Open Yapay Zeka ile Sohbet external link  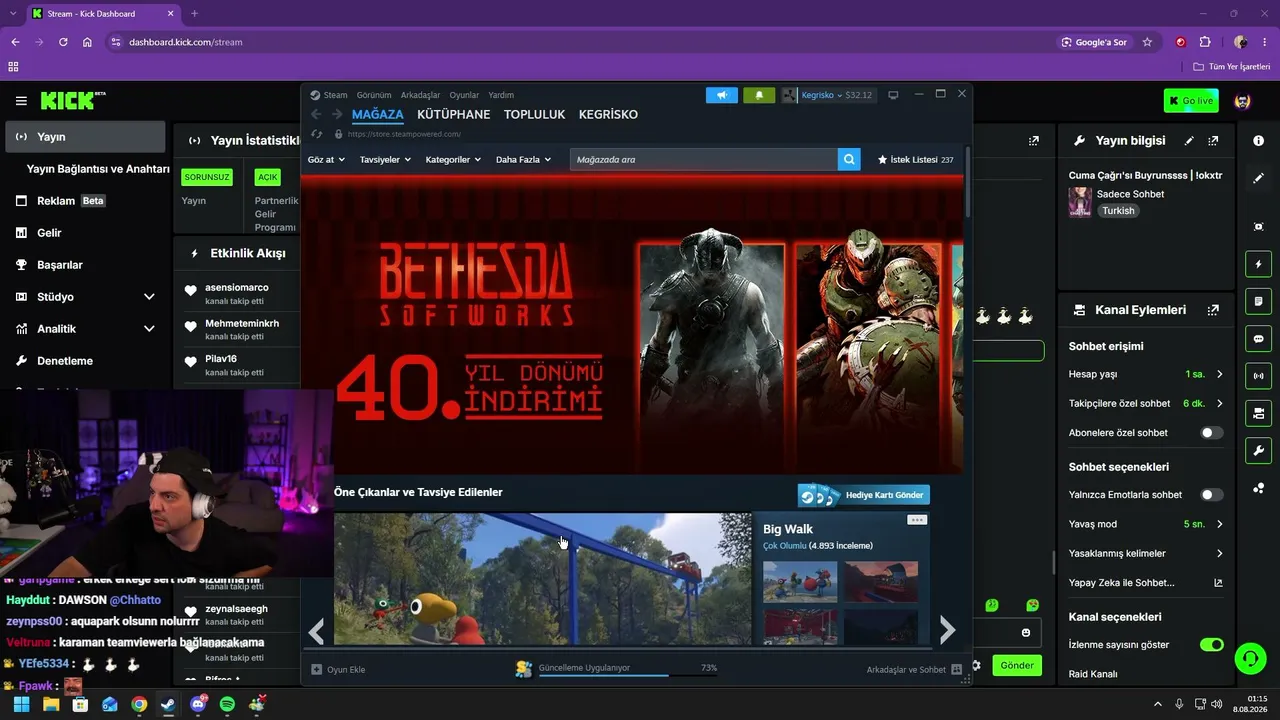point(1218,583)
